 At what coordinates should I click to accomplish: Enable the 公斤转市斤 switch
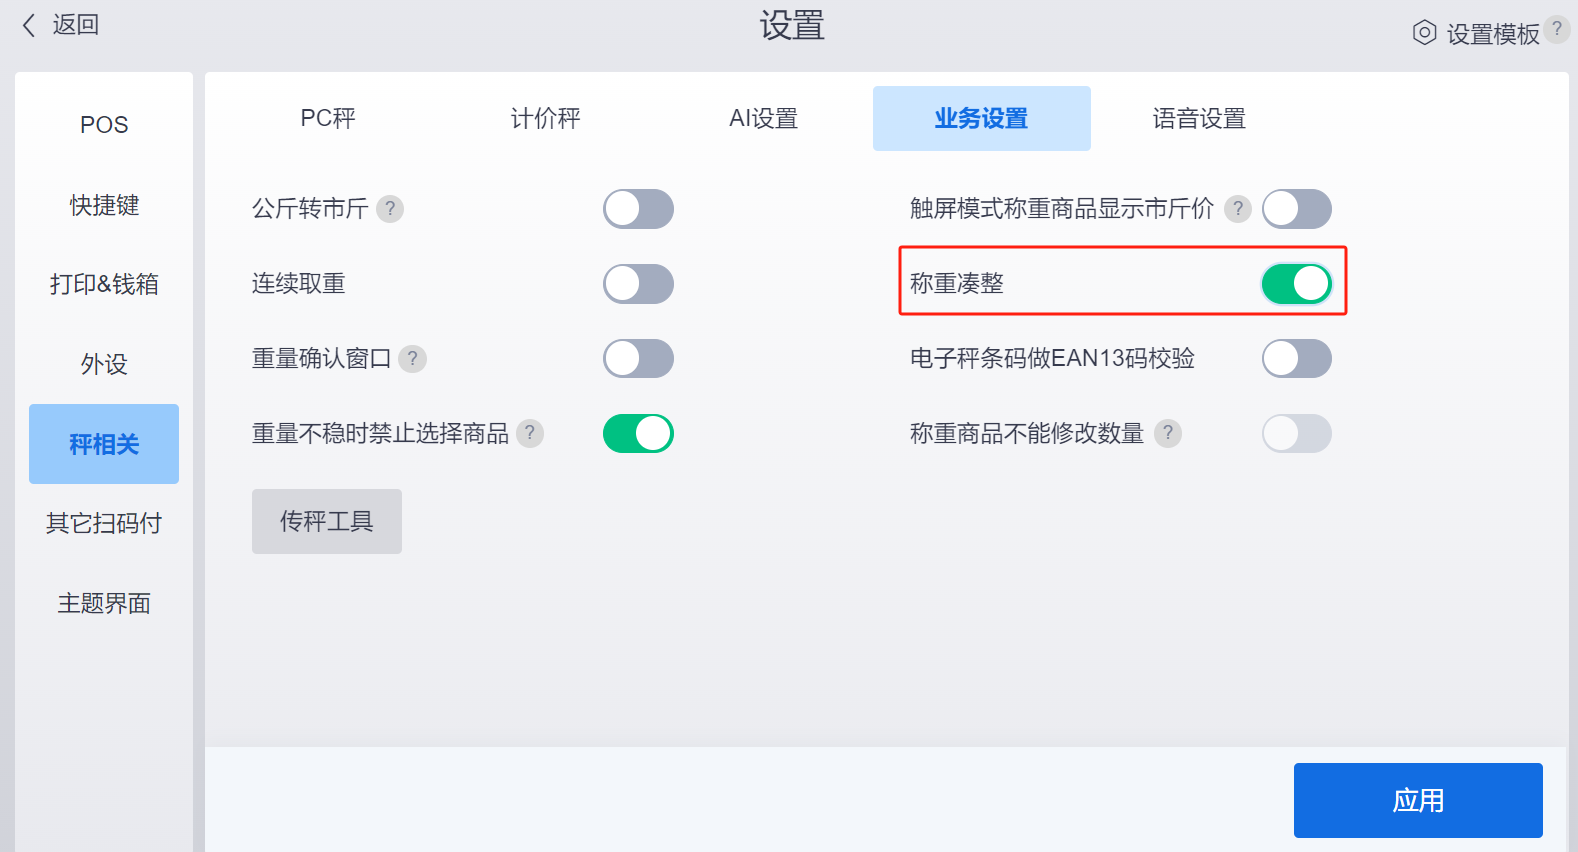pos(638,209)
